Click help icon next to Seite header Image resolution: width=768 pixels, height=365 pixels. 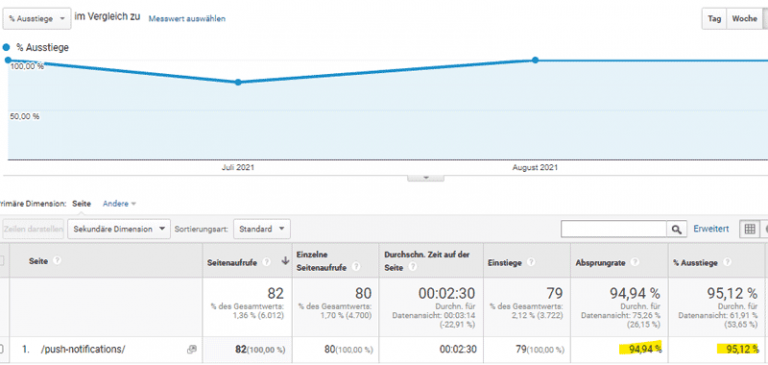point(57,261)
